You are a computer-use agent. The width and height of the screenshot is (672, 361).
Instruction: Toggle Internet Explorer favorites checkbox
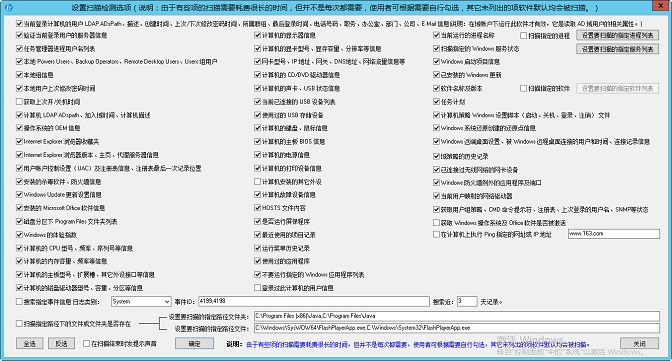pyautogui.click(x=19, y=141)
